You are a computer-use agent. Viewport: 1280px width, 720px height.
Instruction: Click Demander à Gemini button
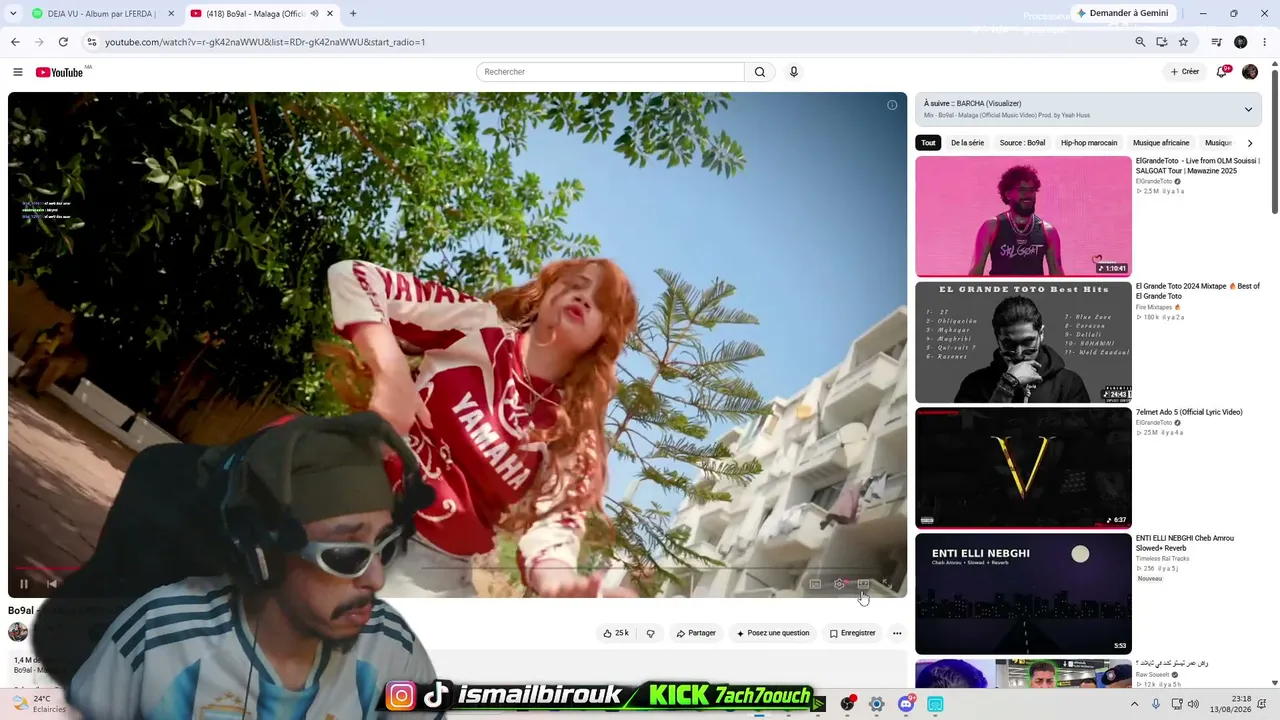click(1122, 14)
